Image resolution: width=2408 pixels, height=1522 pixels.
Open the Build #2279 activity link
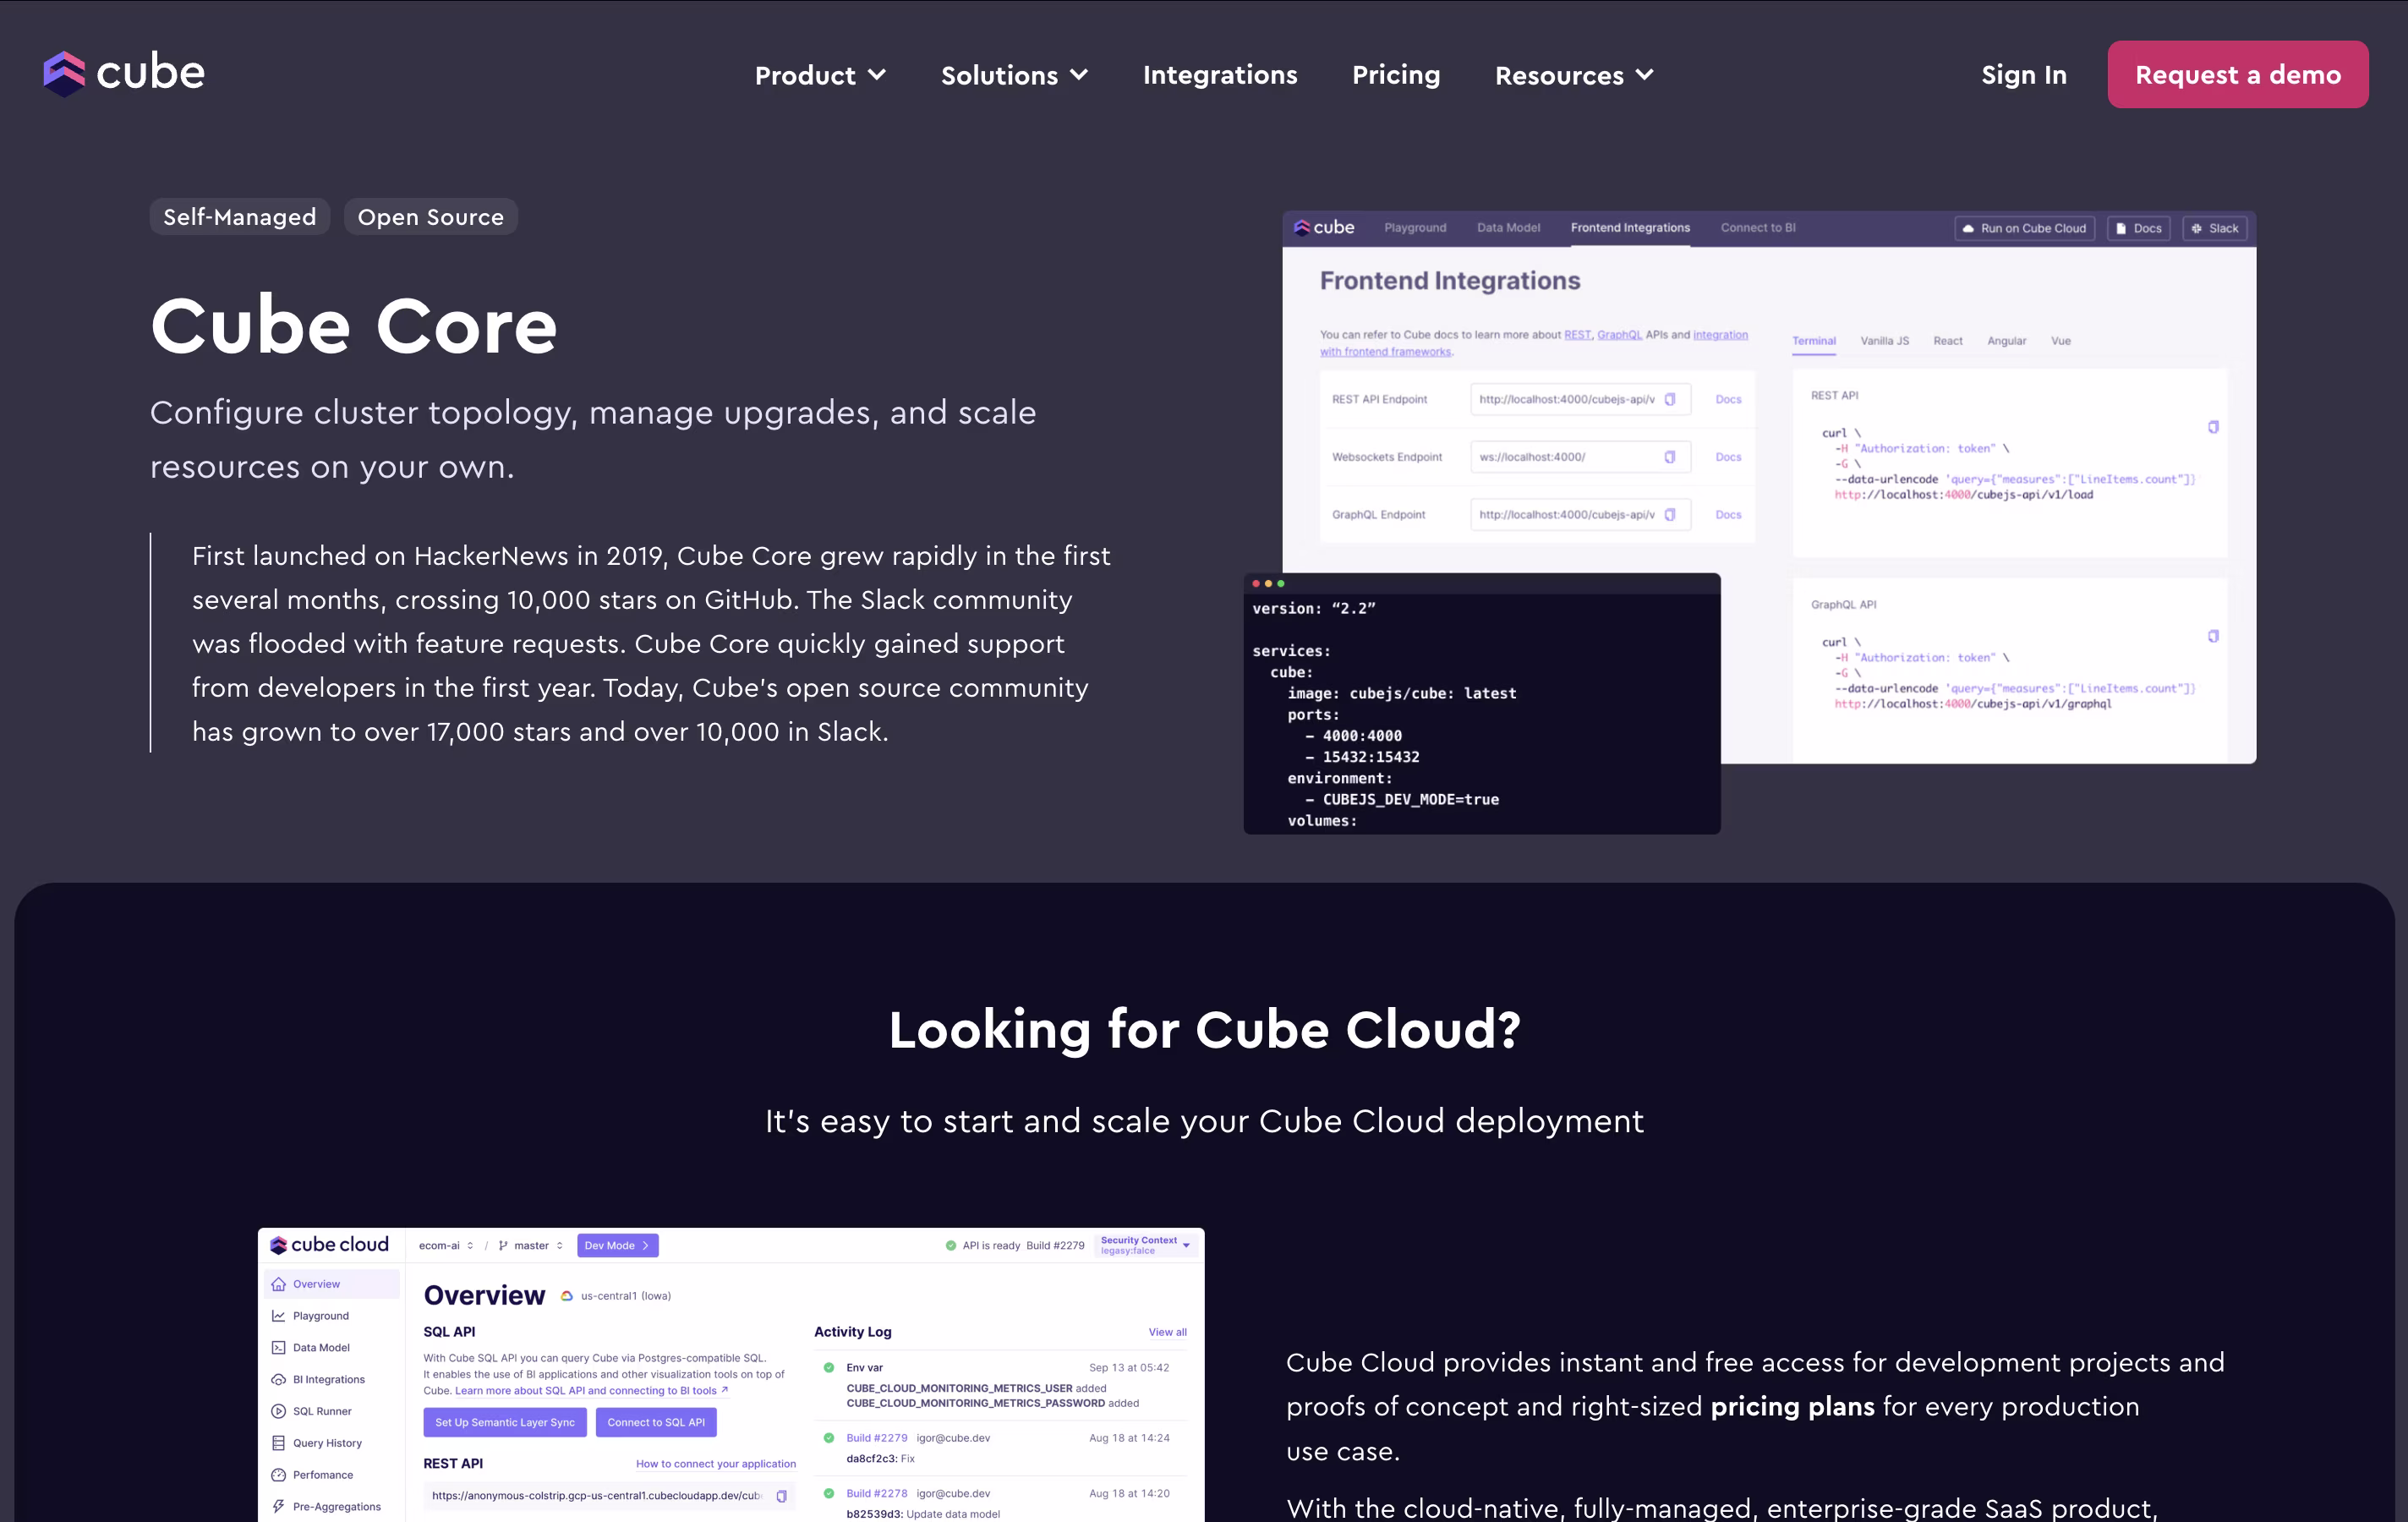877,1438
